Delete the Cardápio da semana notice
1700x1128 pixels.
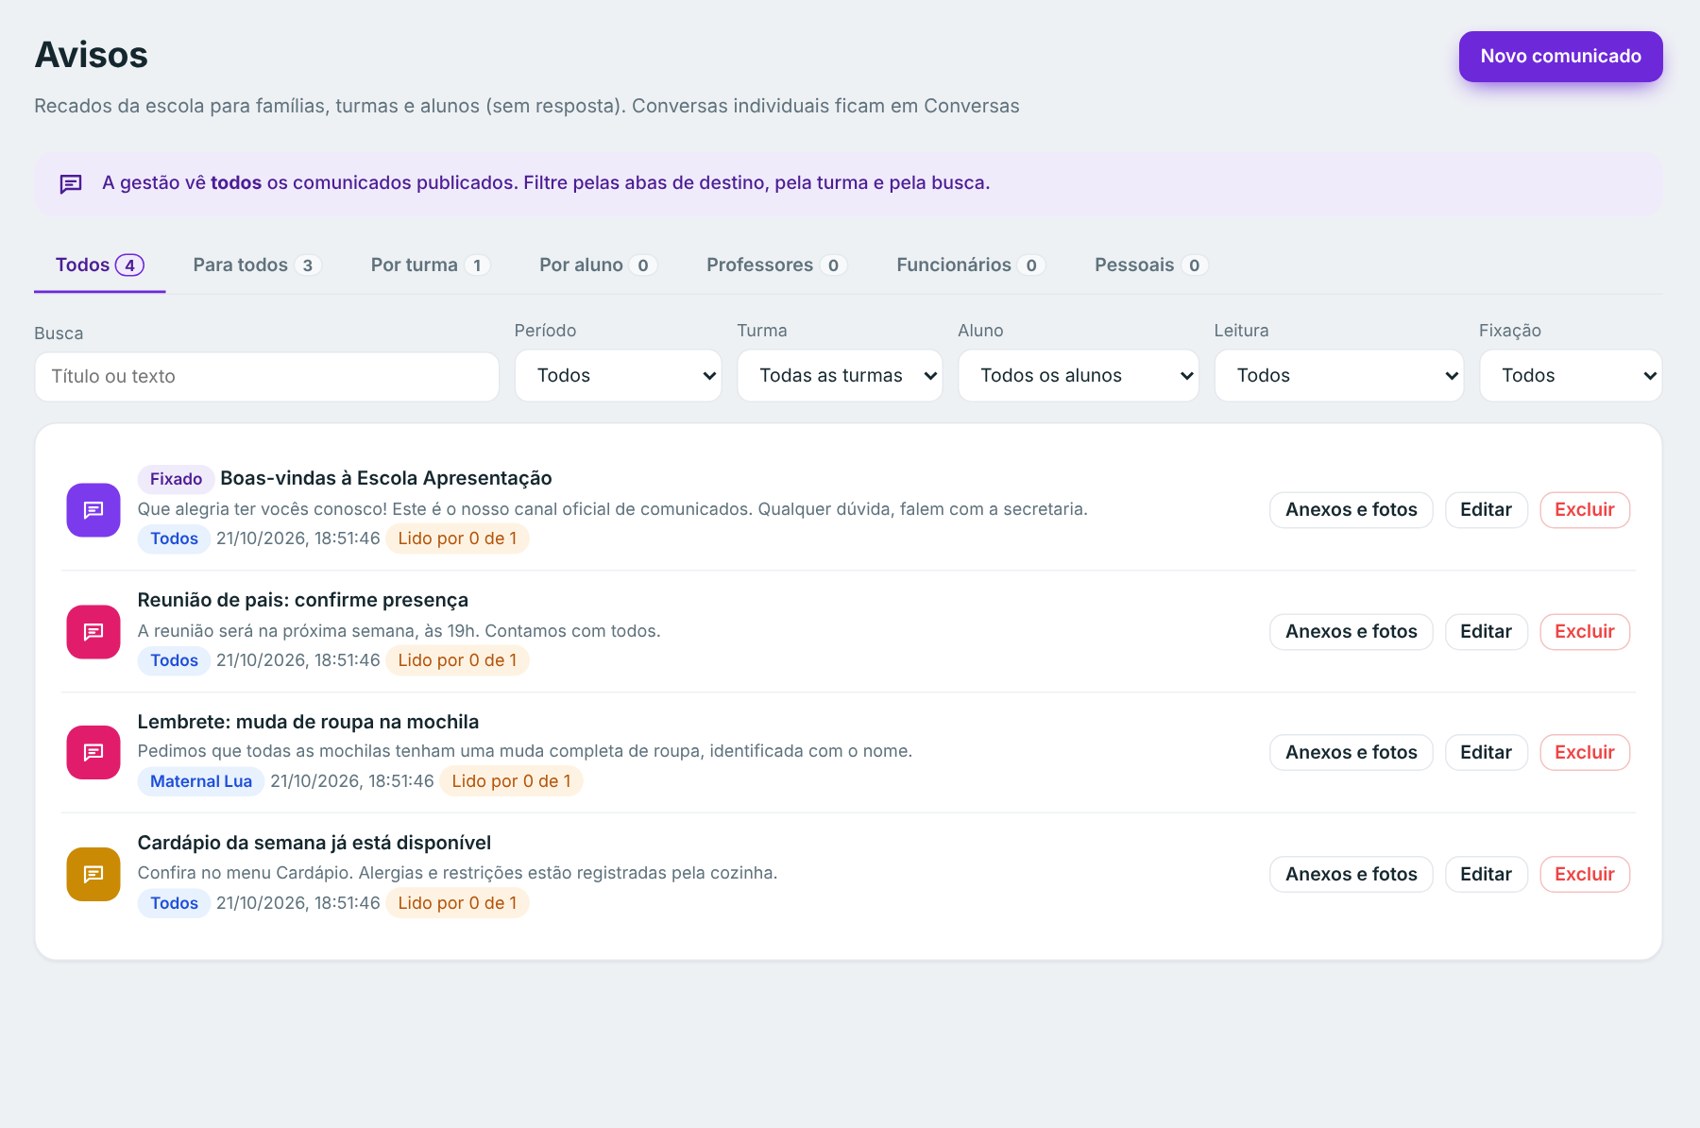pyautogui.click(x=1584, y=875)
